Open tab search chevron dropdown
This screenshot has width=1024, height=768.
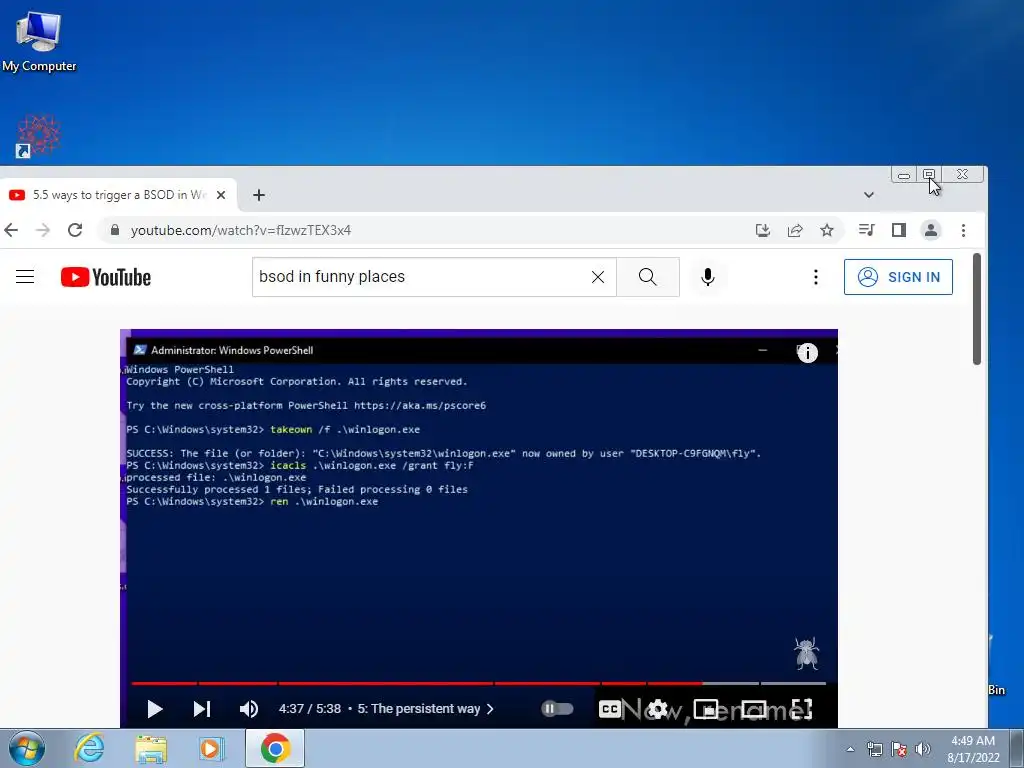[869, 195]
